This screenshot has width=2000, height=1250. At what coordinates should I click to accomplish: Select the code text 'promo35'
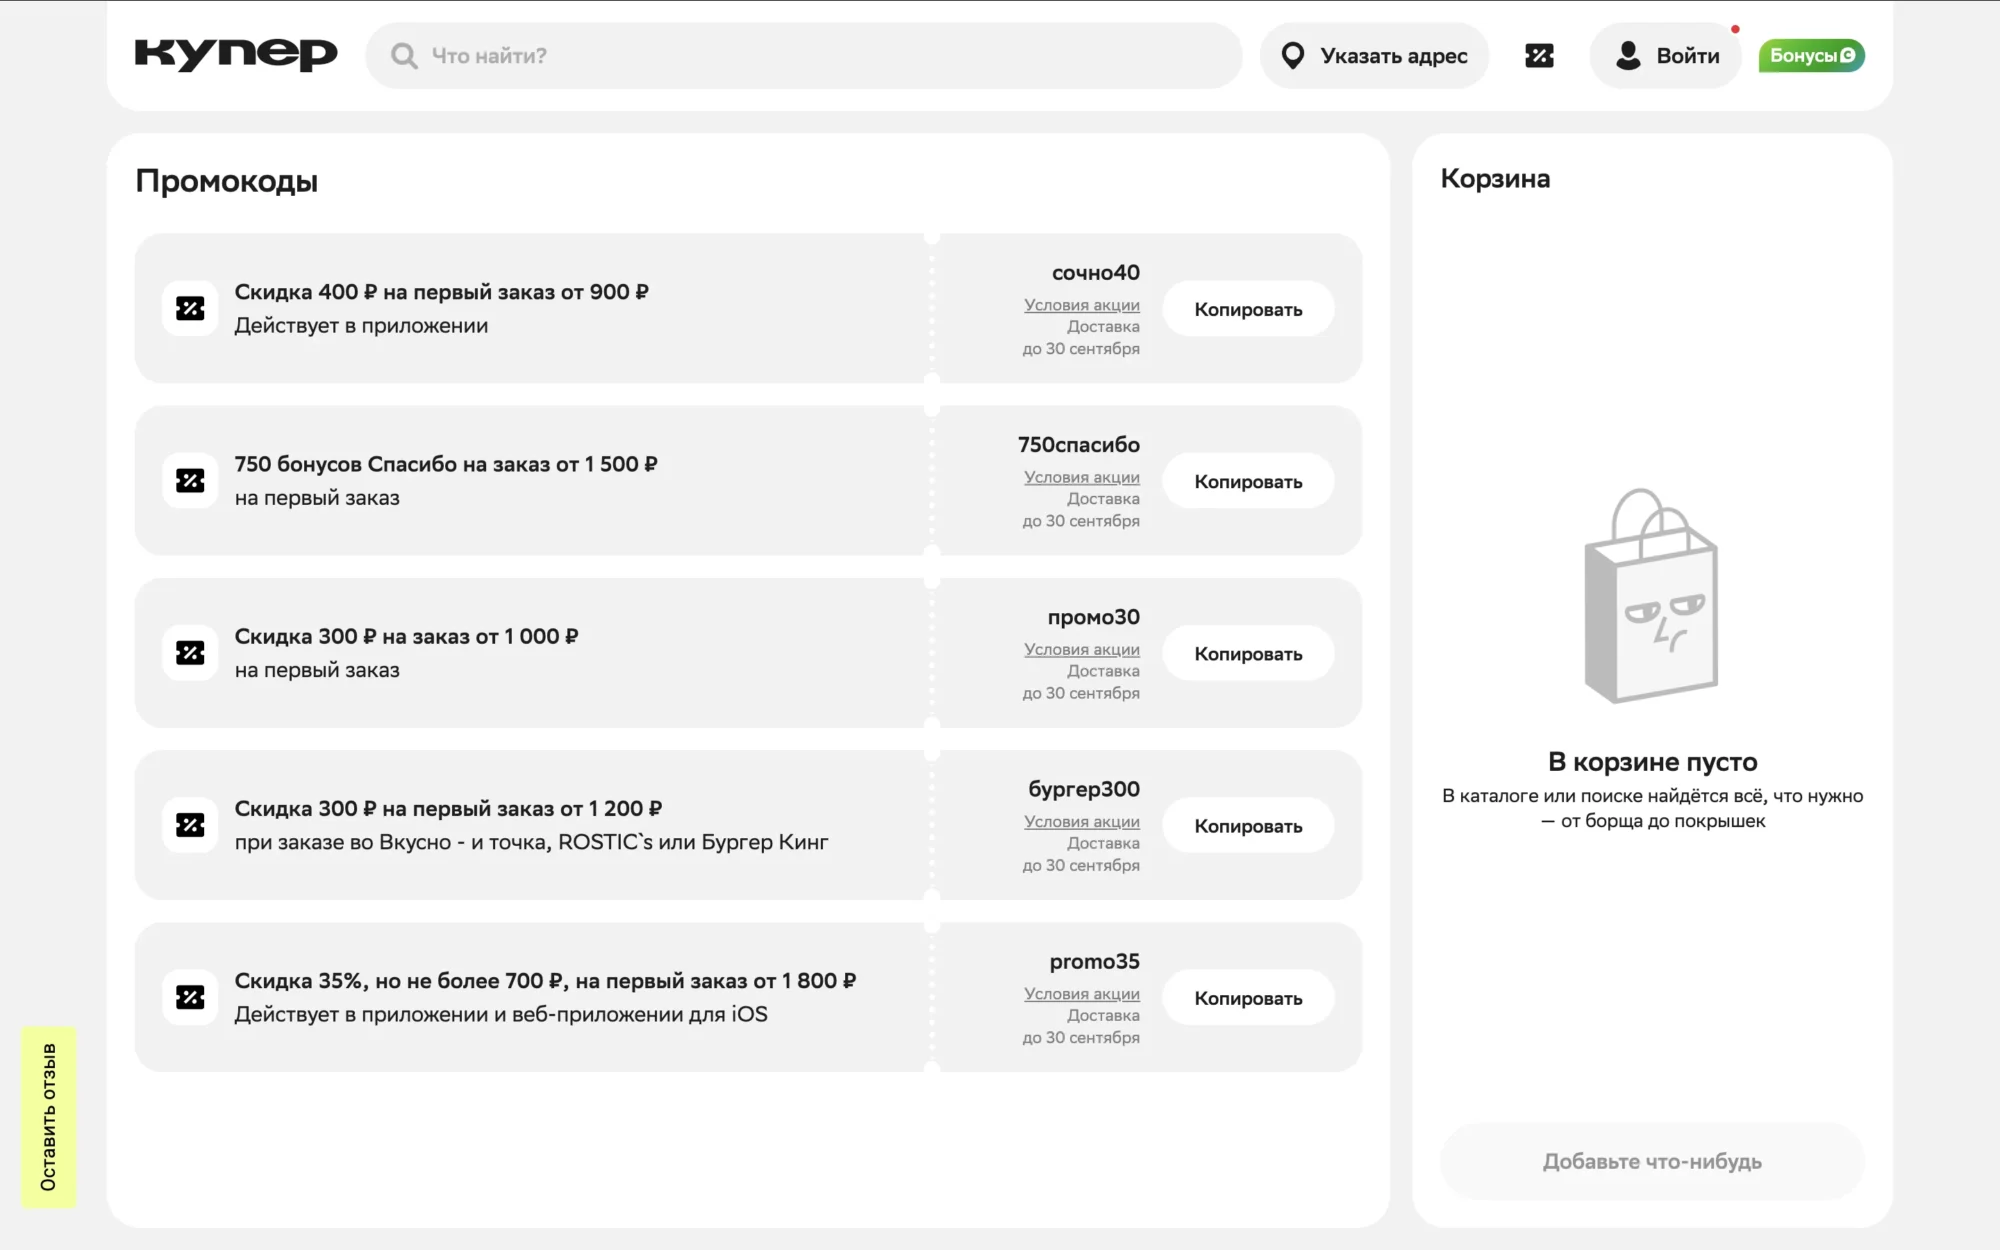coord(1095,961)
